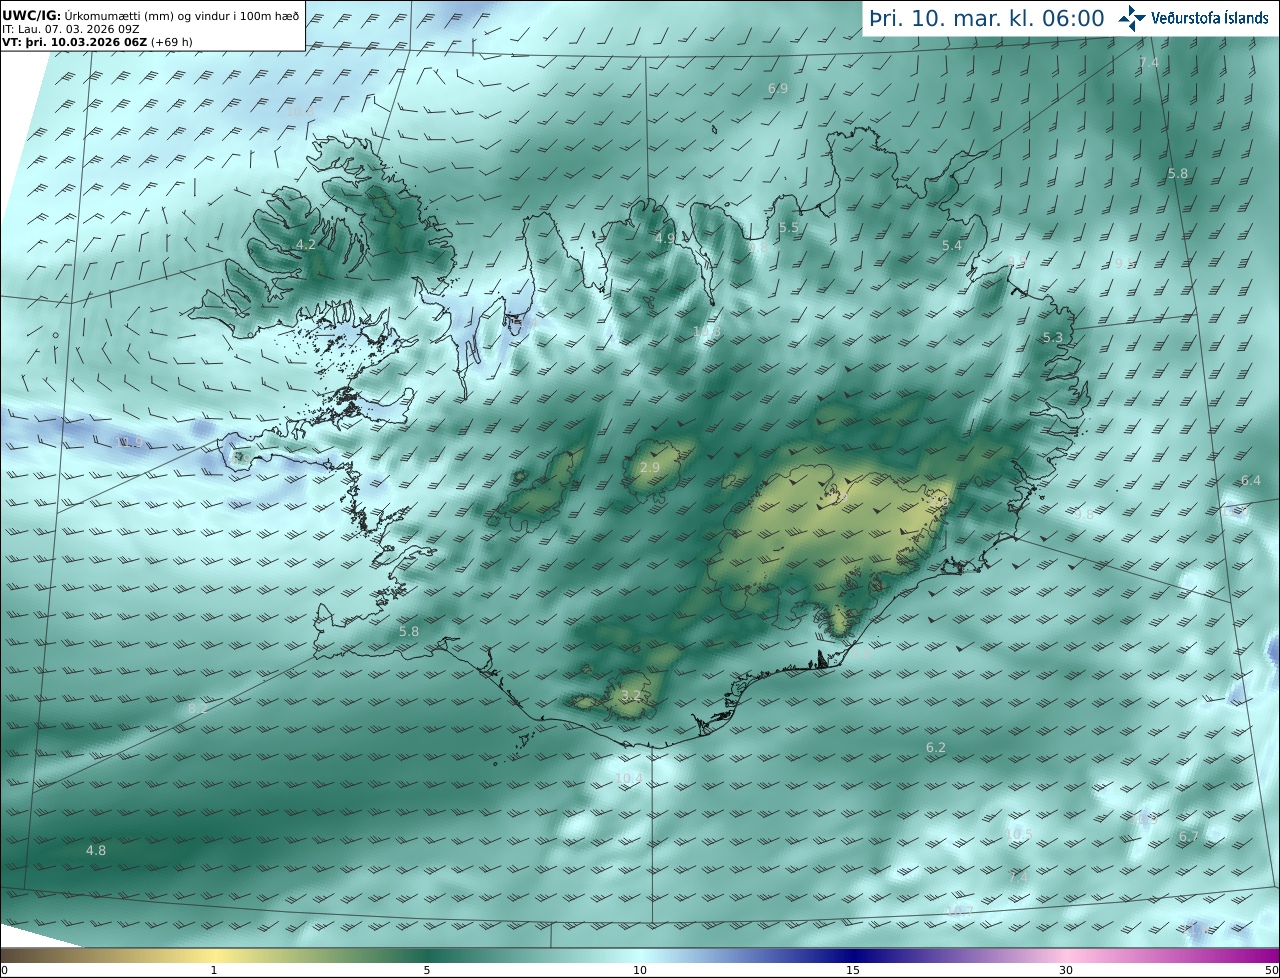The height and width of the screenshot is (978, 1280).
Task: Click the 4.8 value label on the map
Action: (x=96, y=851)
